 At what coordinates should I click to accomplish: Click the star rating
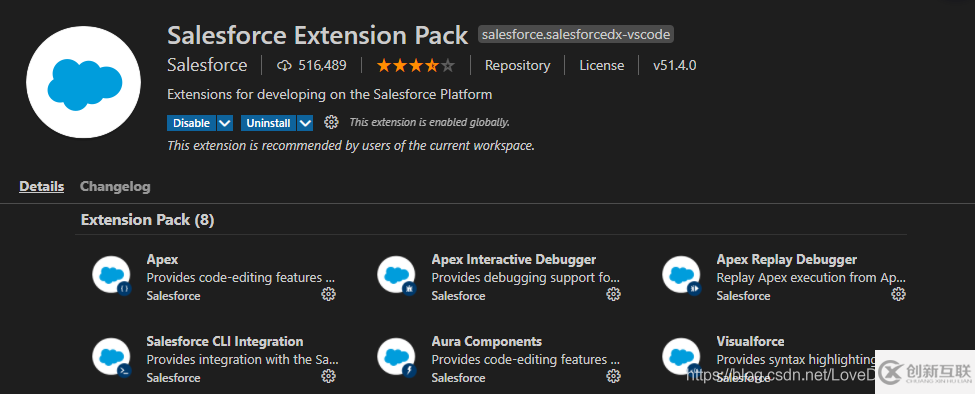pyautogui.click(x=415, y=65)
